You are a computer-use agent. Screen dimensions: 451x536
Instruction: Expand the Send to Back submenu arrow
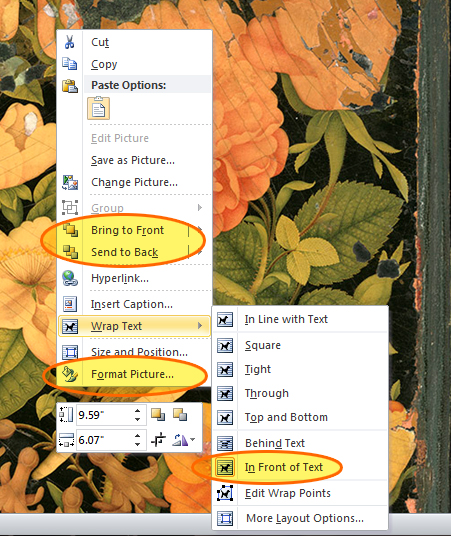(x=200, y=252)
